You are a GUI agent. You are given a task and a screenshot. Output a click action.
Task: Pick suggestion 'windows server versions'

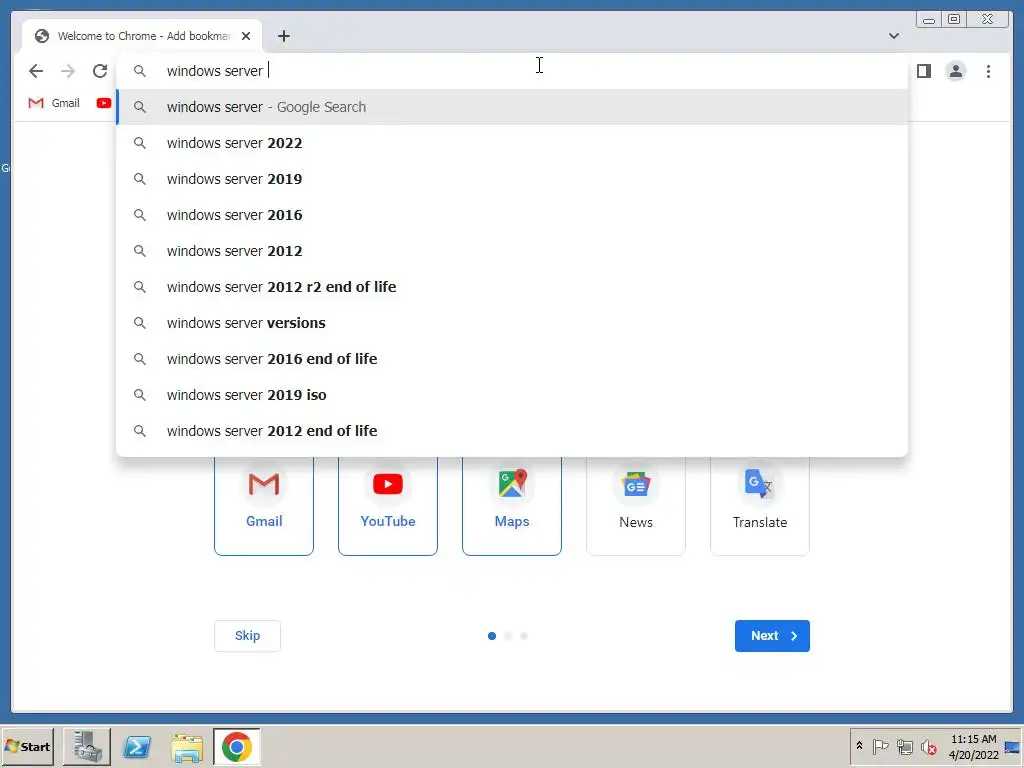[x=512, y=323]
